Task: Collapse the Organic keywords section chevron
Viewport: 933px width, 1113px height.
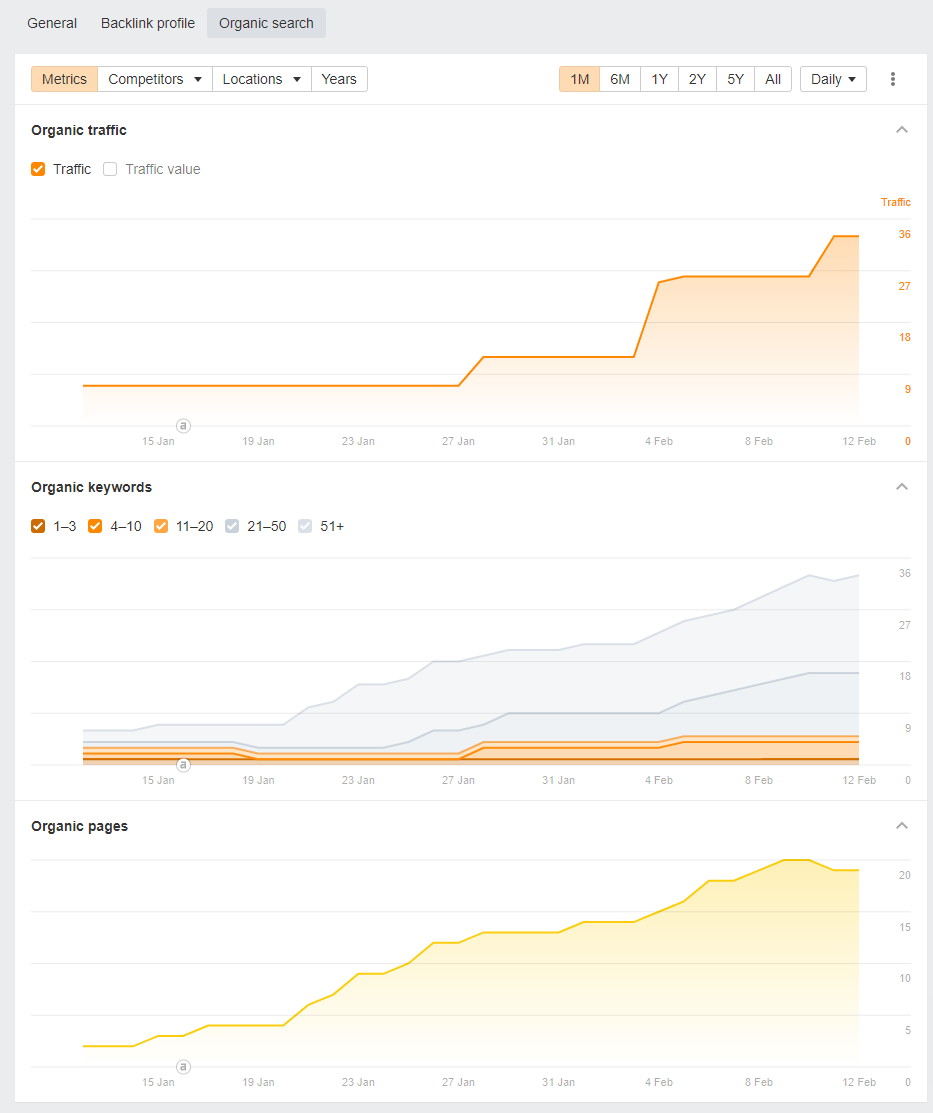Action: pyautogui.click(x=902, y=487)
